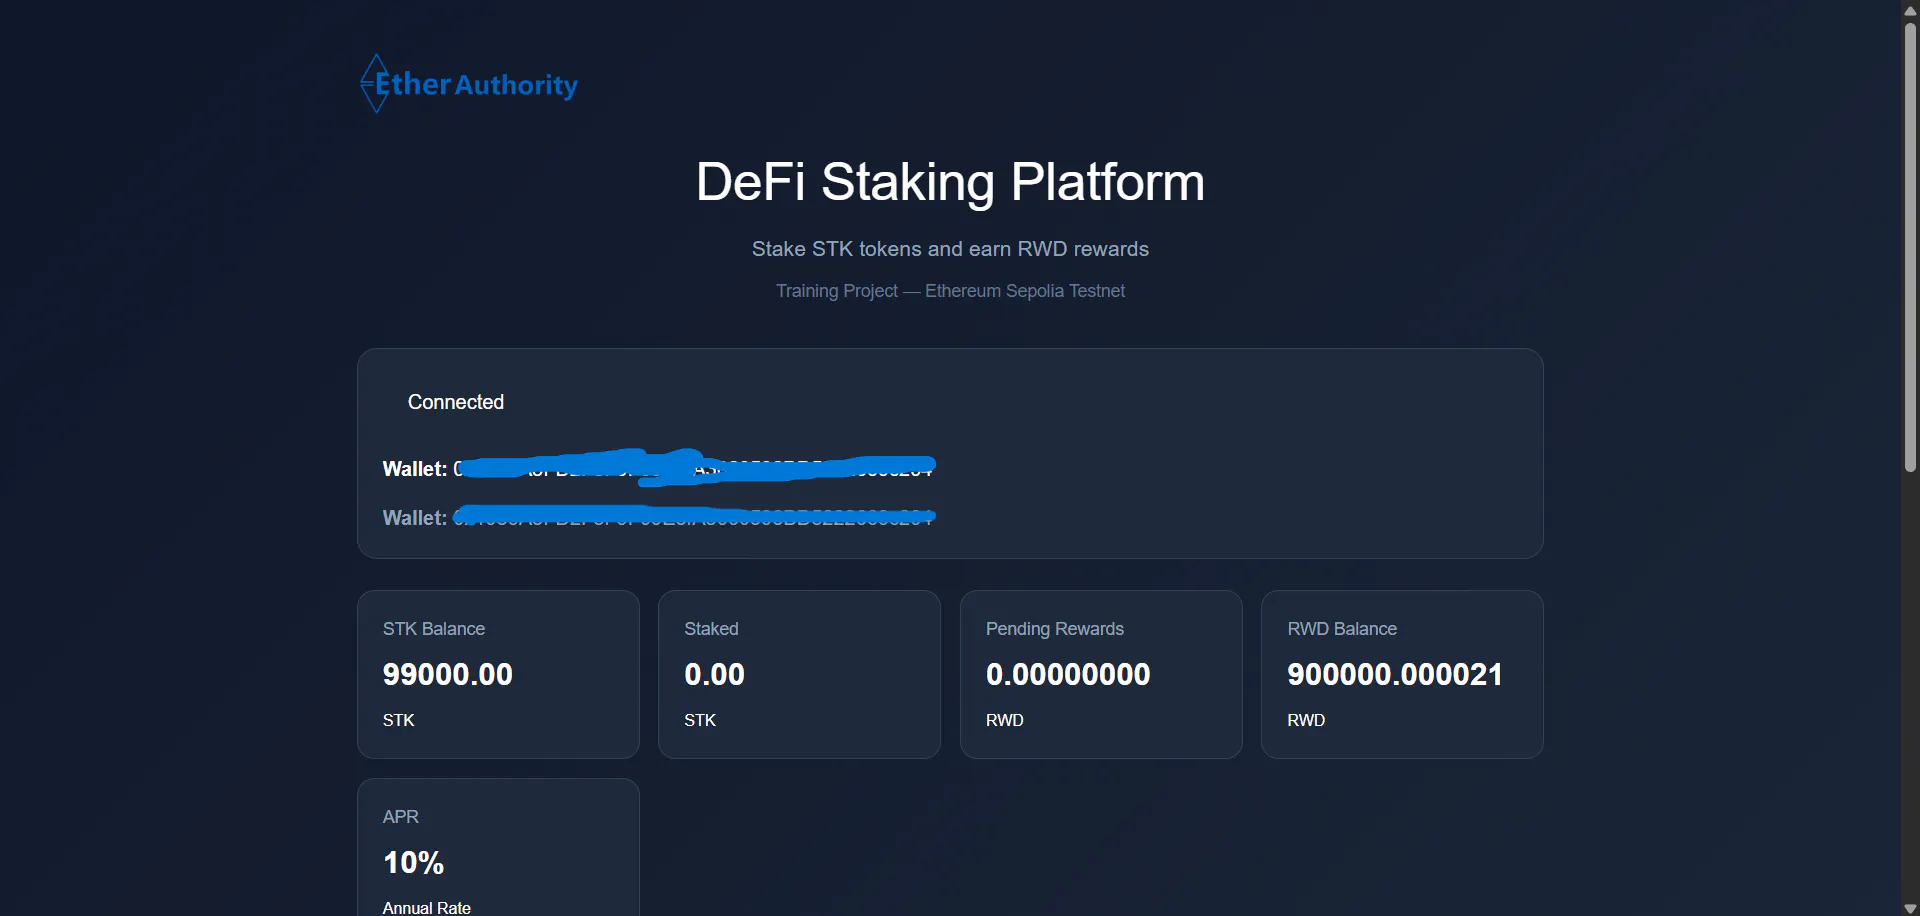1920x916 pixels.
Task: Click the EtherAuthority logo
Action: click(469, 83)
